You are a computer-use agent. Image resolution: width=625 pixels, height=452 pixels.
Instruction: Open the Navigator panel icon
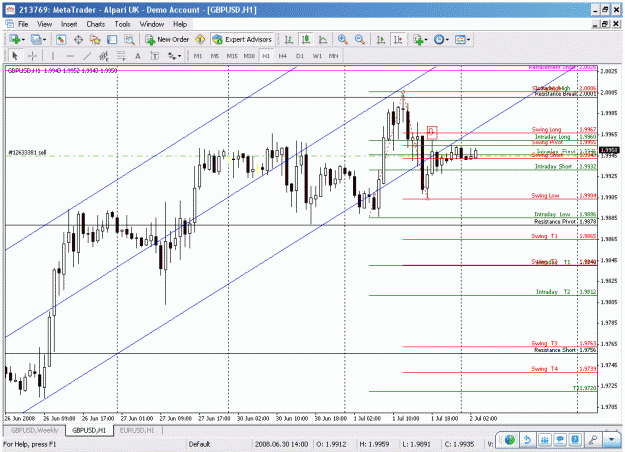pos(95,39)
